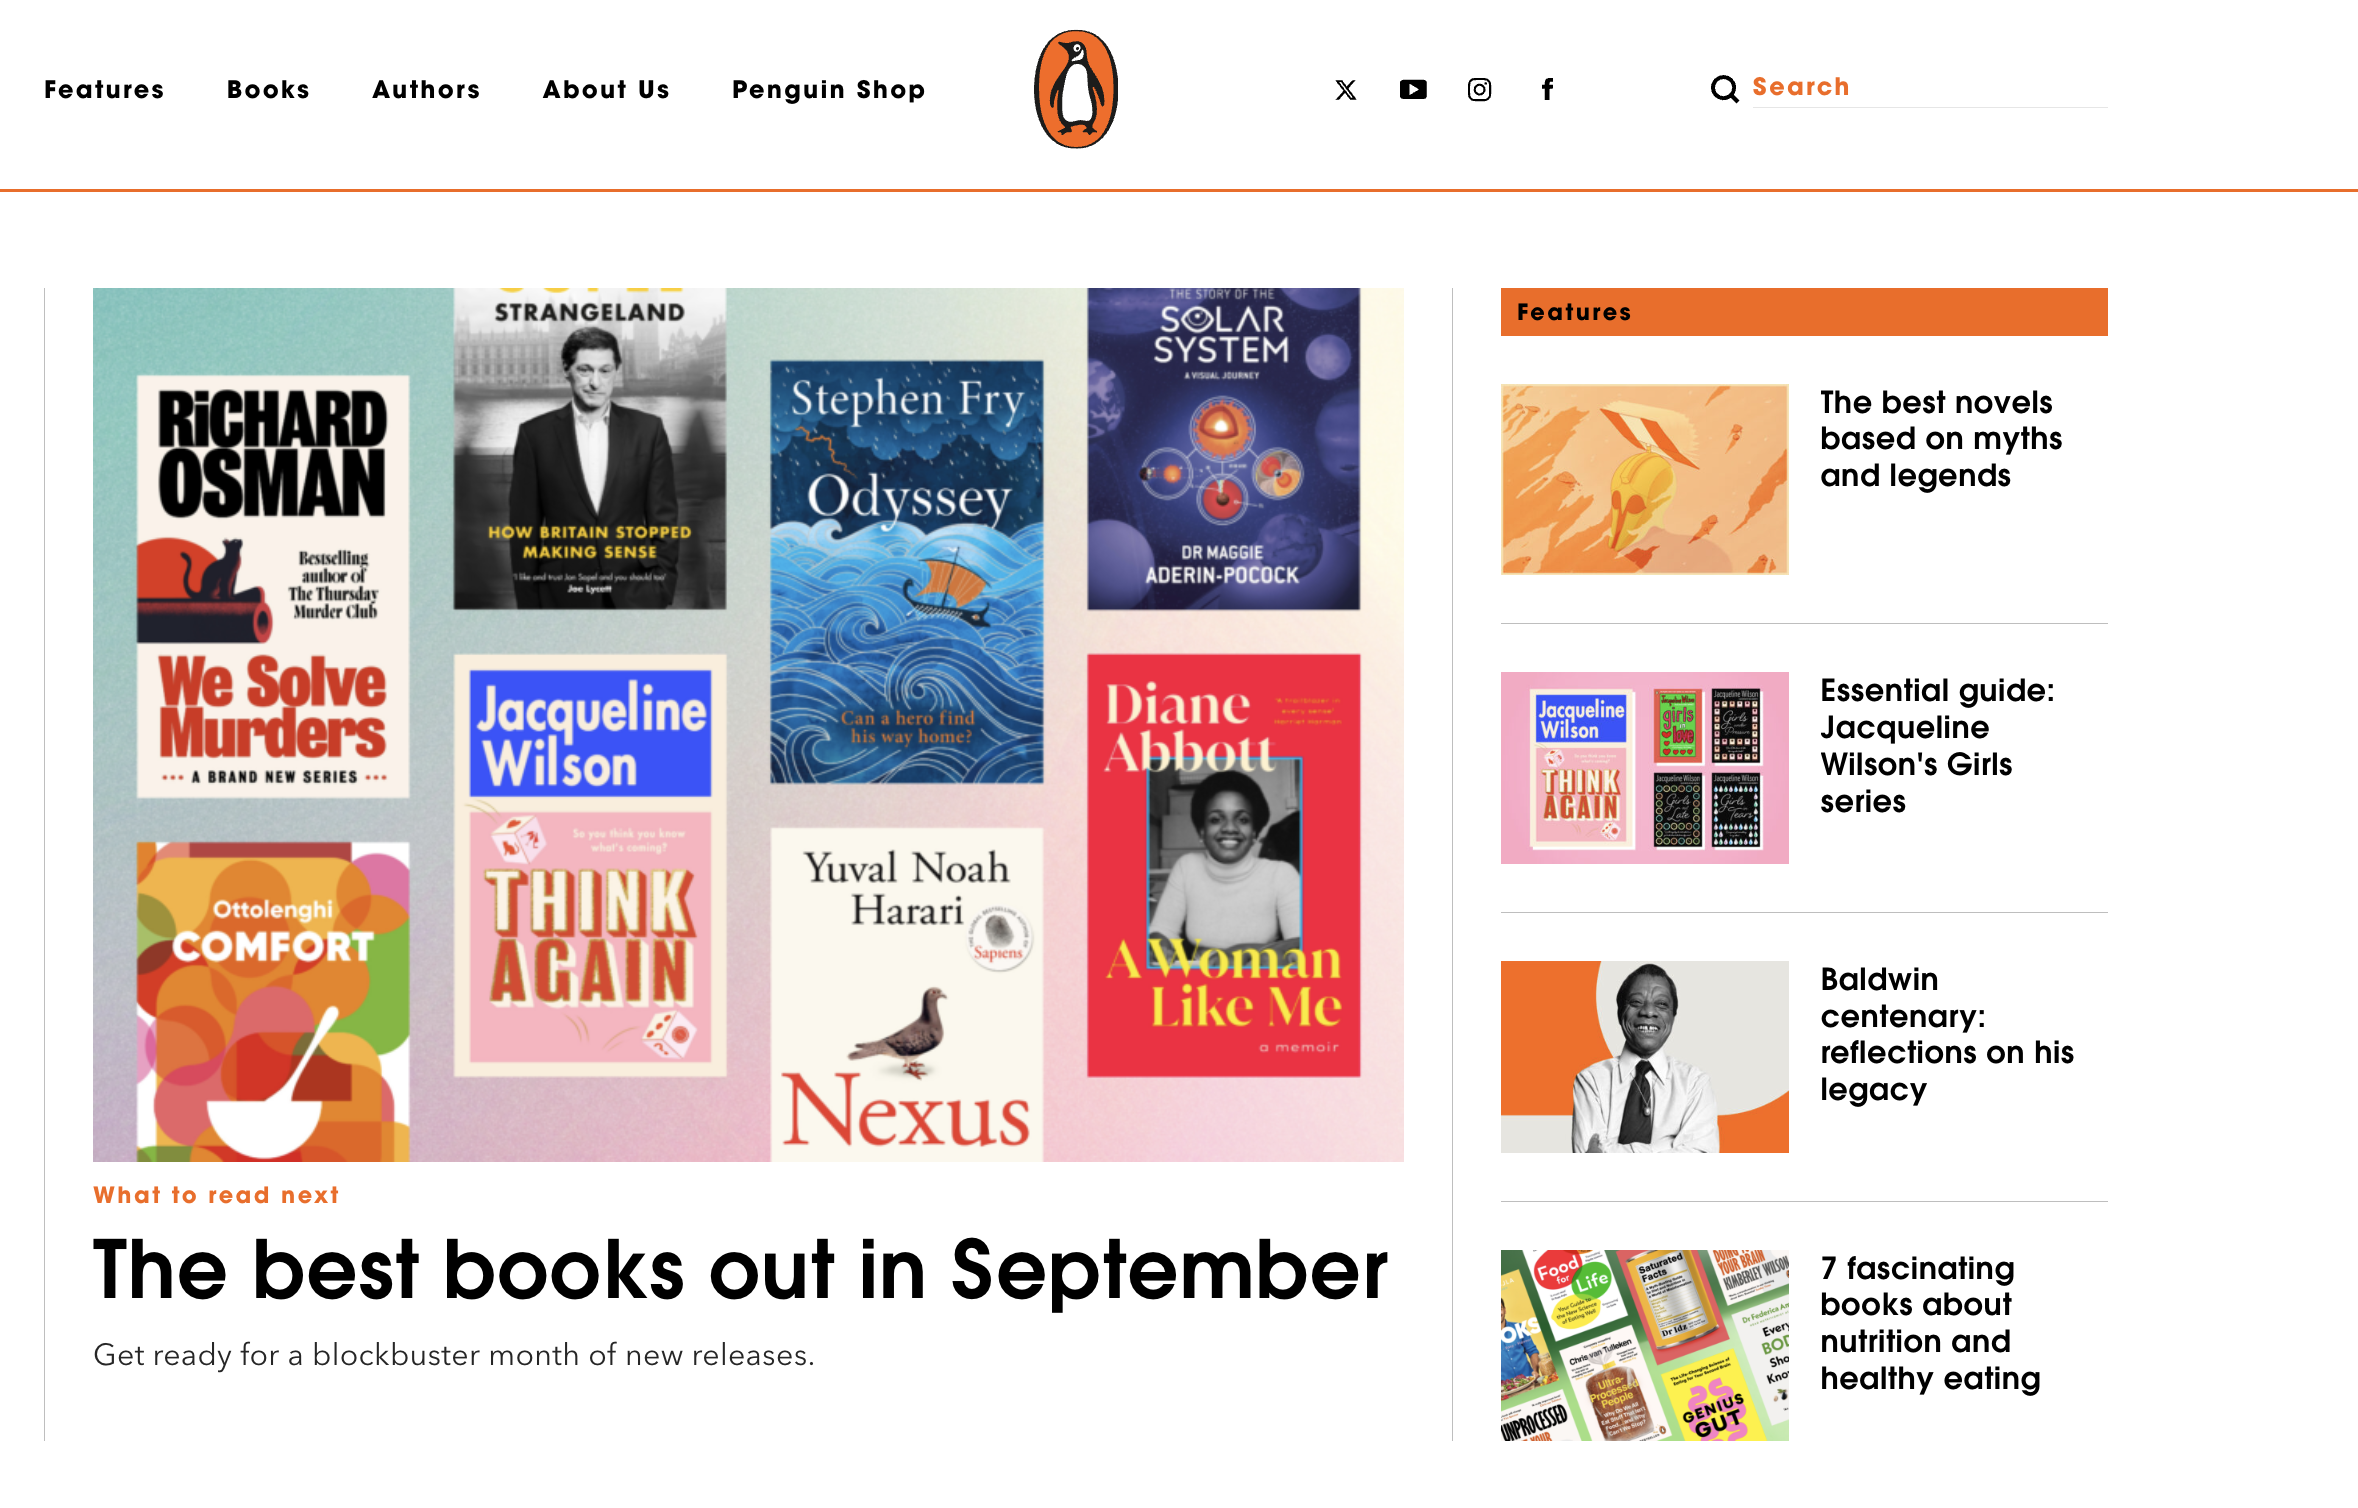The width and height of the screenshot is (2358, 1508).
Task: Open the Instagram social icon
Action: point(1480,90)
